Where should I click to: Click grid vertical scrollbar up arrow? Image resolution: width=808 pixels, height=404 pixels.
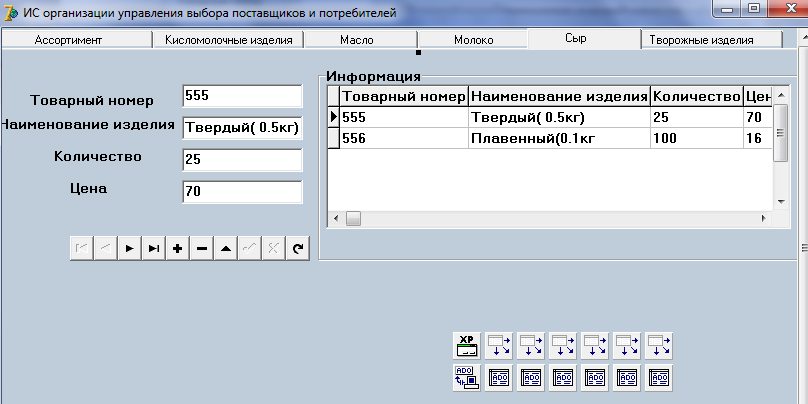click(781, 95)
